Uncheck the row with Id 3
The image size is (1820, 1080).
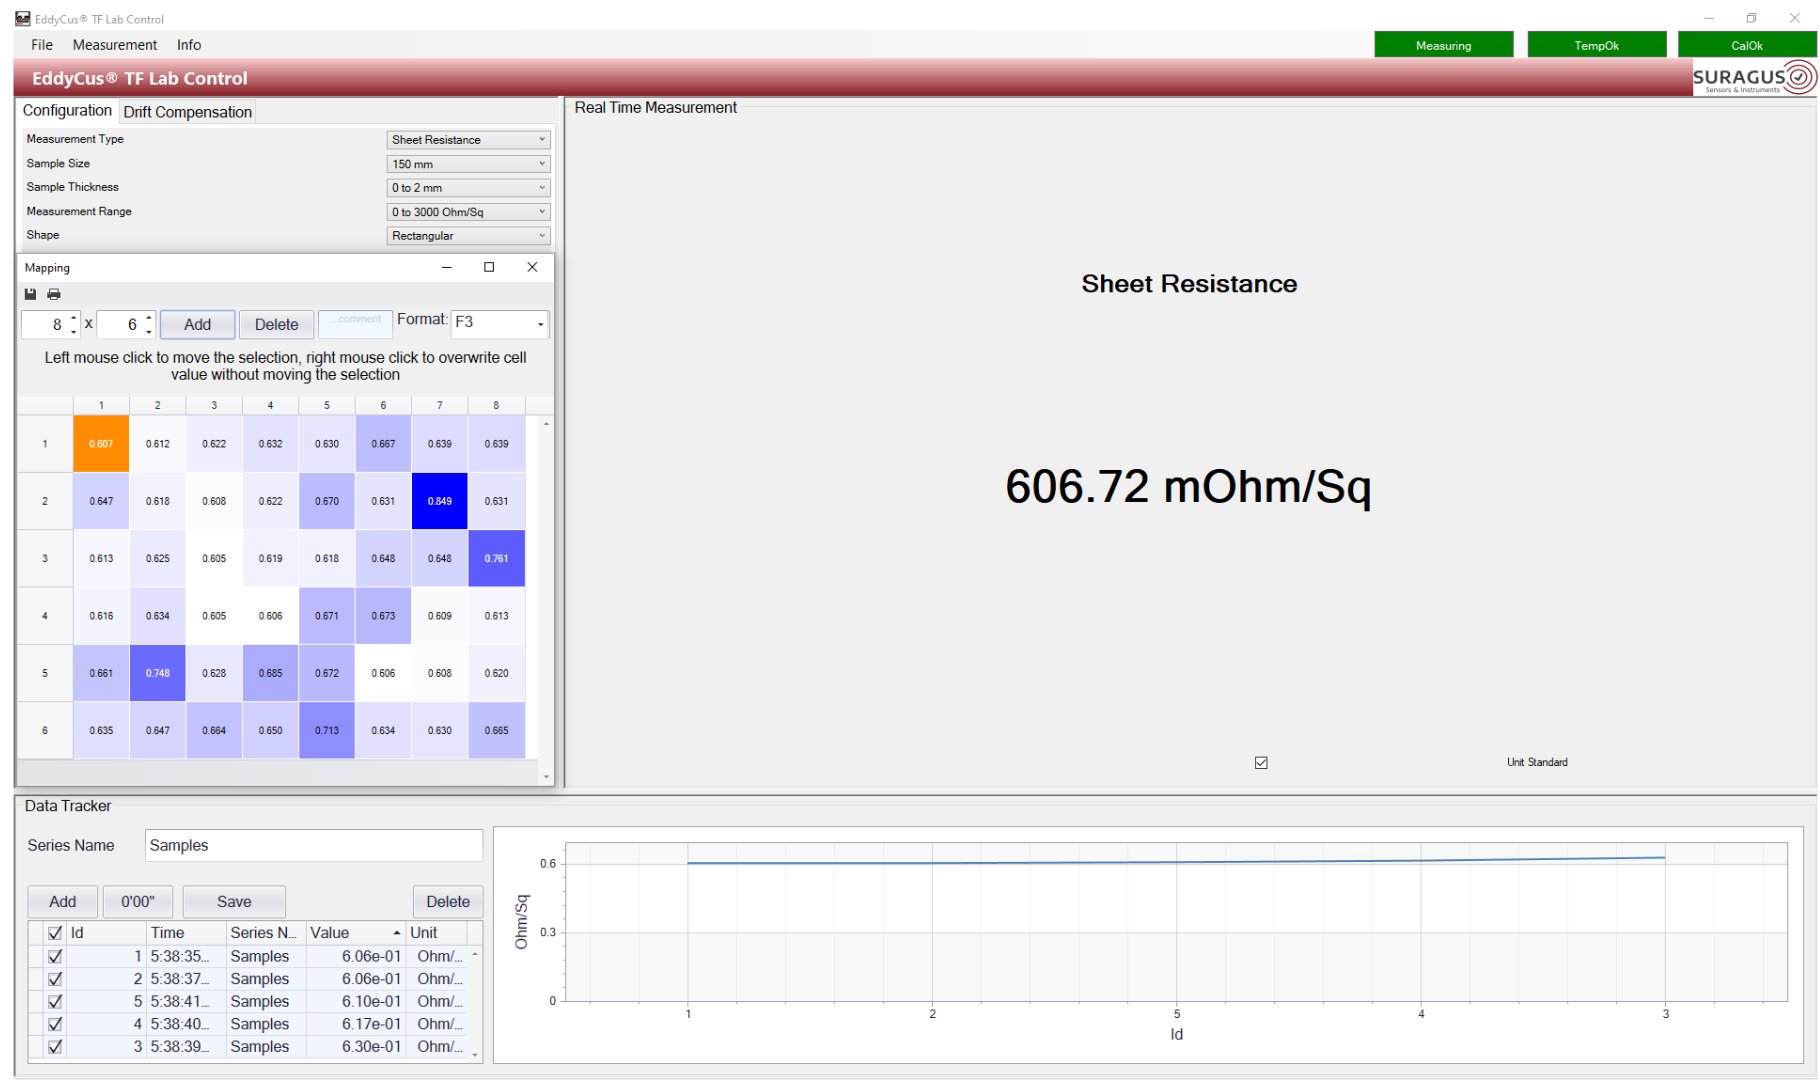point(55,1047)
